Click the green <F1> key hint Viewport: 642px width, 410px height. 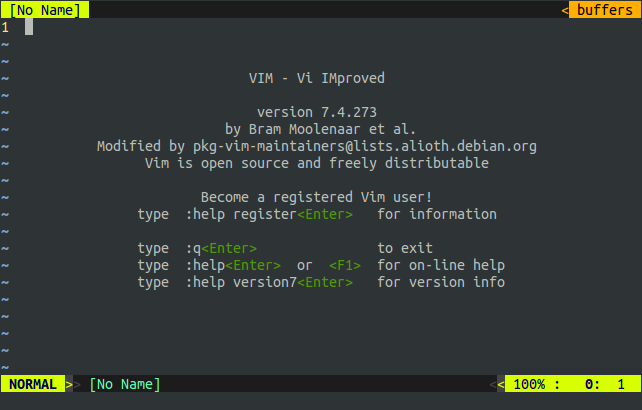tap(345, 265)
